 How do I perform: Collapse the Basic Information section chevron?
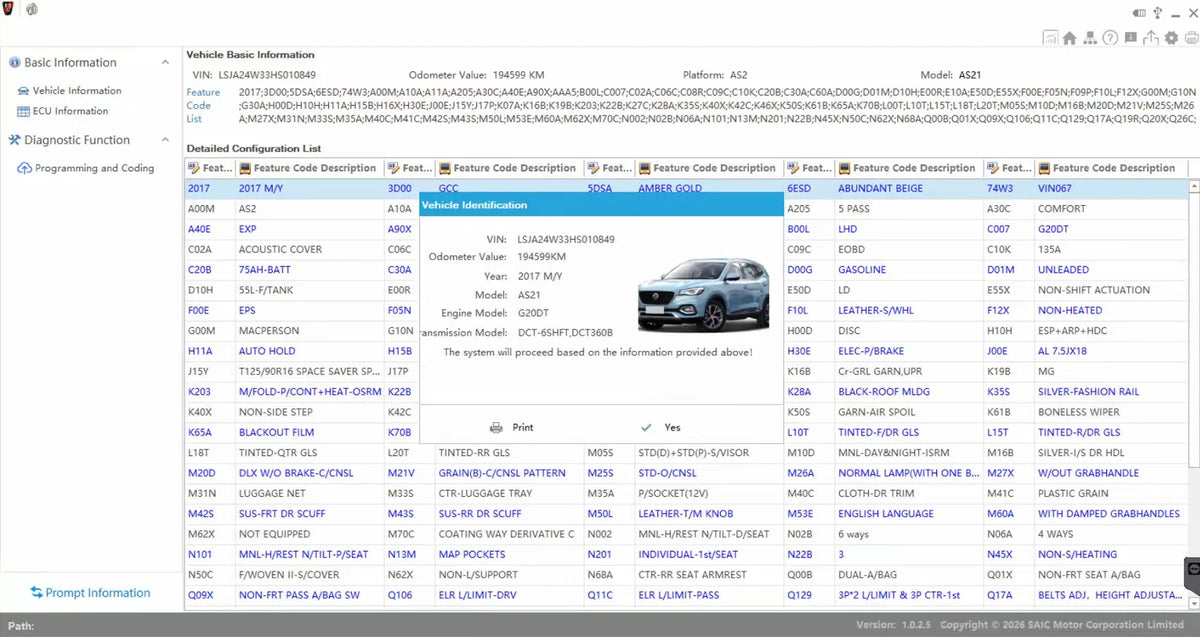(165, 62)
